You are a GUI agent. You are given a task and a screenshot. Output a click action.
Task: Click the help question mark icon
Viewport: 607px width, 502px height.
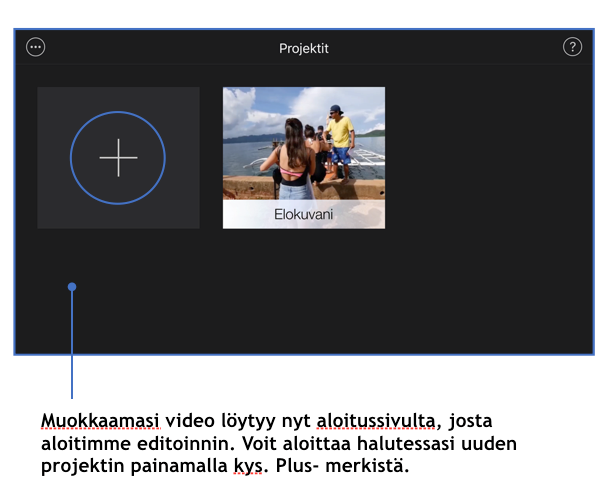572,47
